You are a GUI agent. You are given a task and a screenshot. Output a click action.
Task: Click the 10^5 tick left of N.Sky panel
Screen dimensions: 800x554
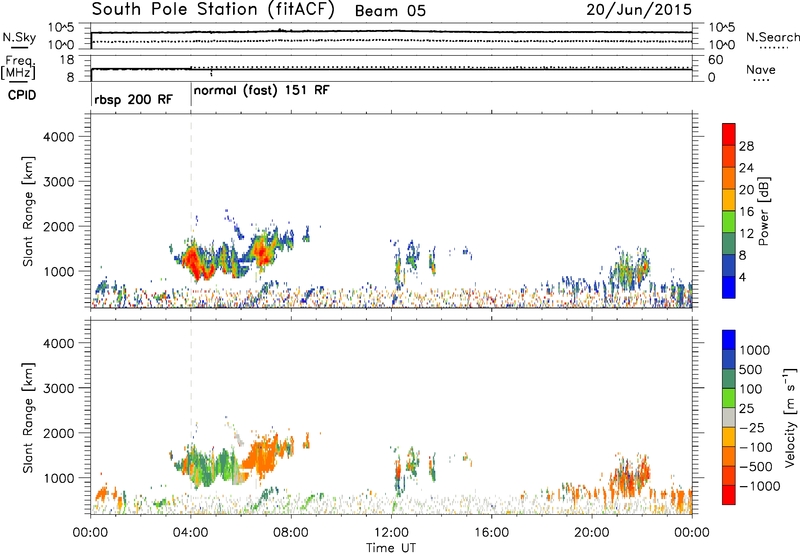point(61,27)
